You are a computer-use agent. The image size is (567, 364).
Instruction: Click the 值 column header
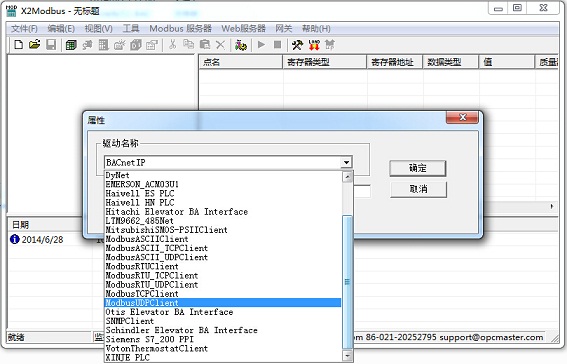click(507, 62)
